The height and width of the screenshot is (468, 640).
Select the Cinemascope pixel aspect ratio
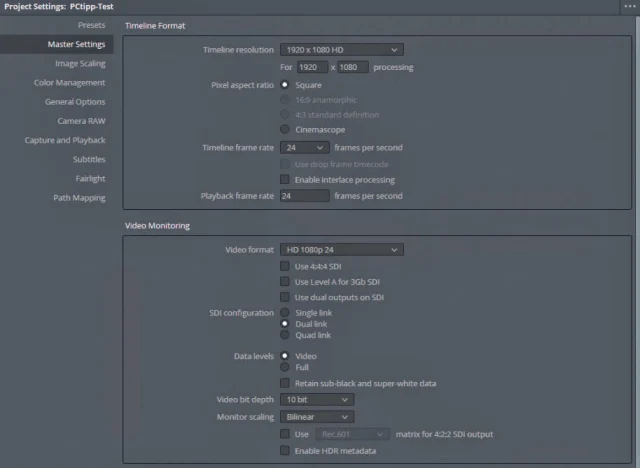[285, 129]
